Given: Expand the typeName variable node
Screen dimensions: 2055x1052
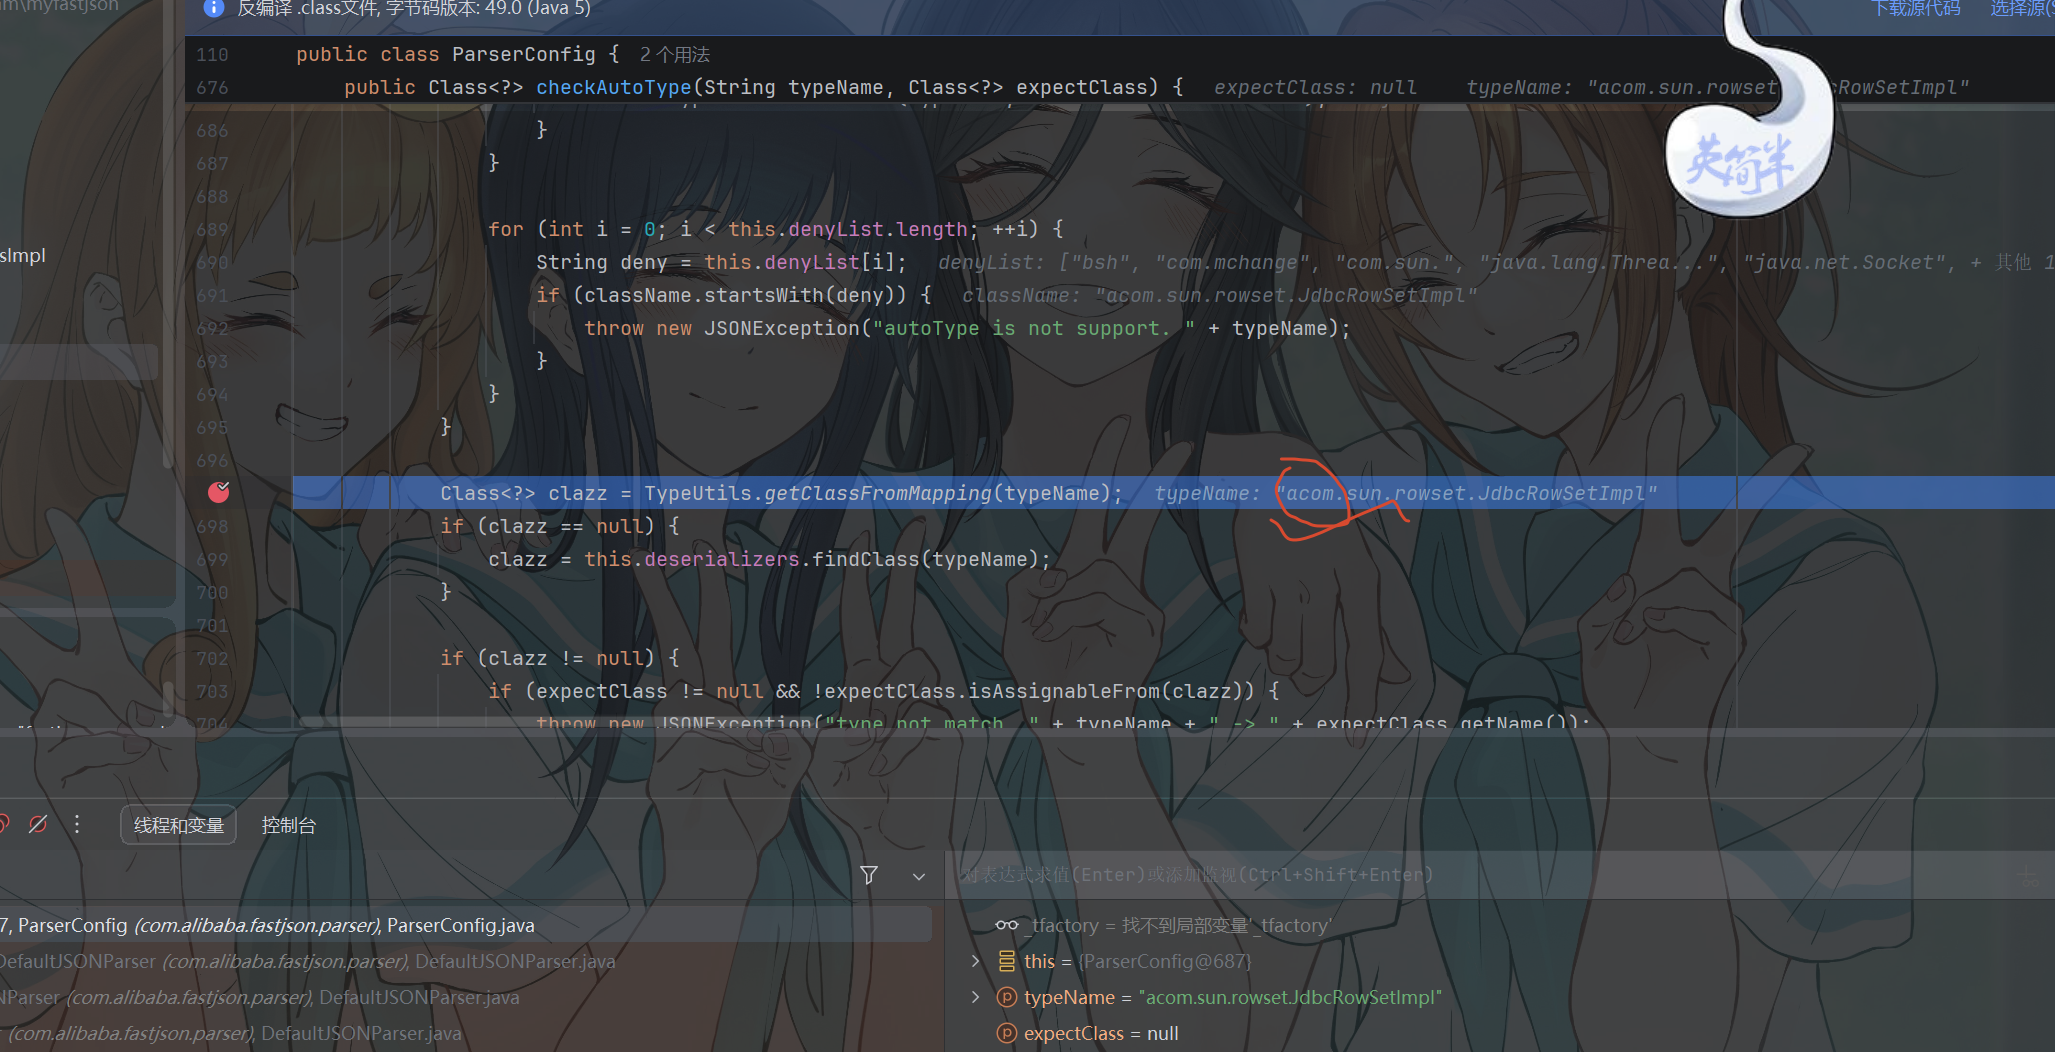Looking at the screenshot, I should coord(975,997).
